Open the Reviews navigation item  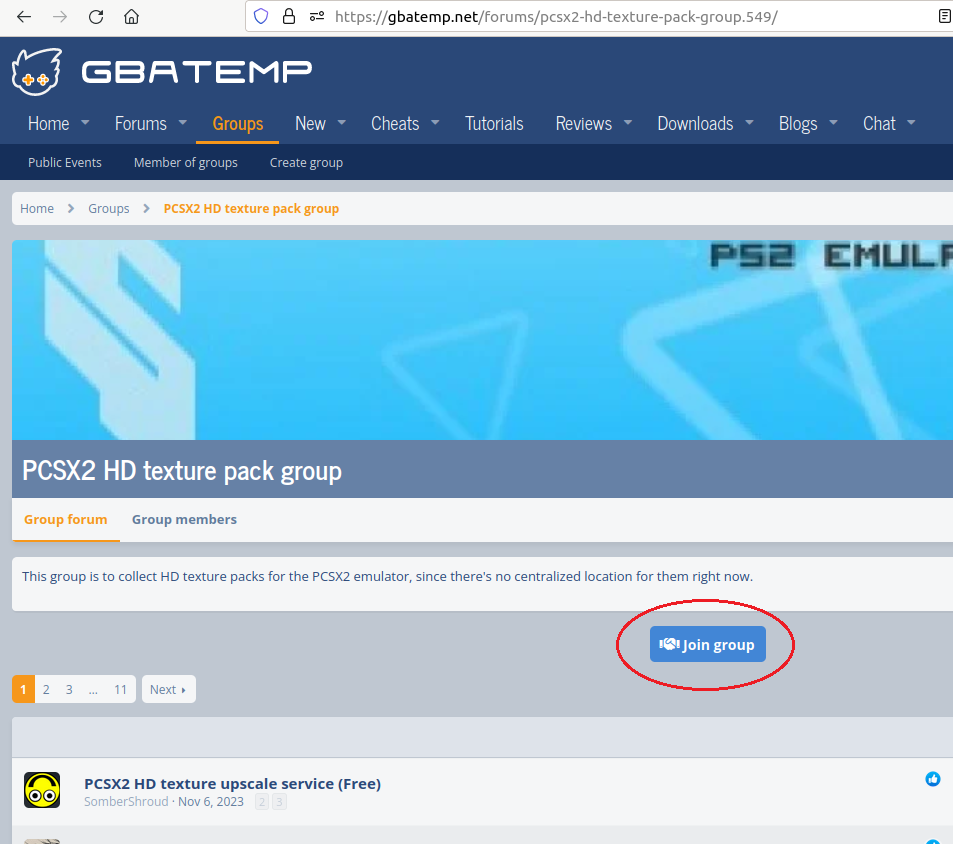click(583, 123)
